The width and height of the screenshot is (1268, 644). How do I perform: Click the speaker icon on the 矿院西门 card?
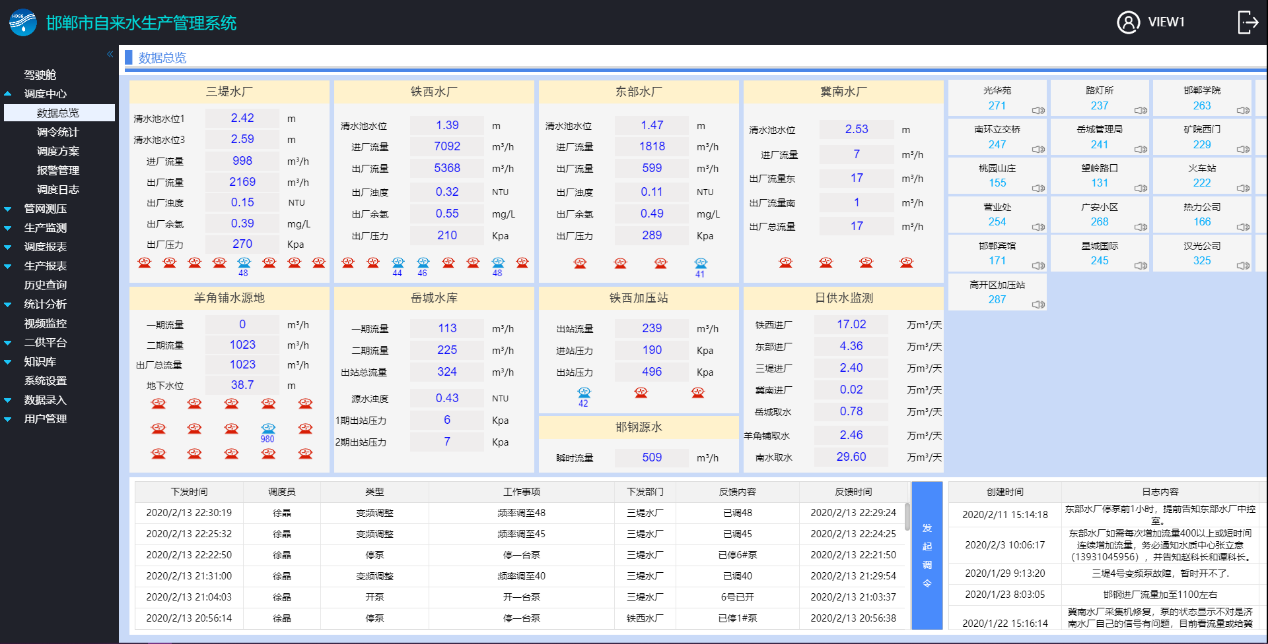(1243, 149)
